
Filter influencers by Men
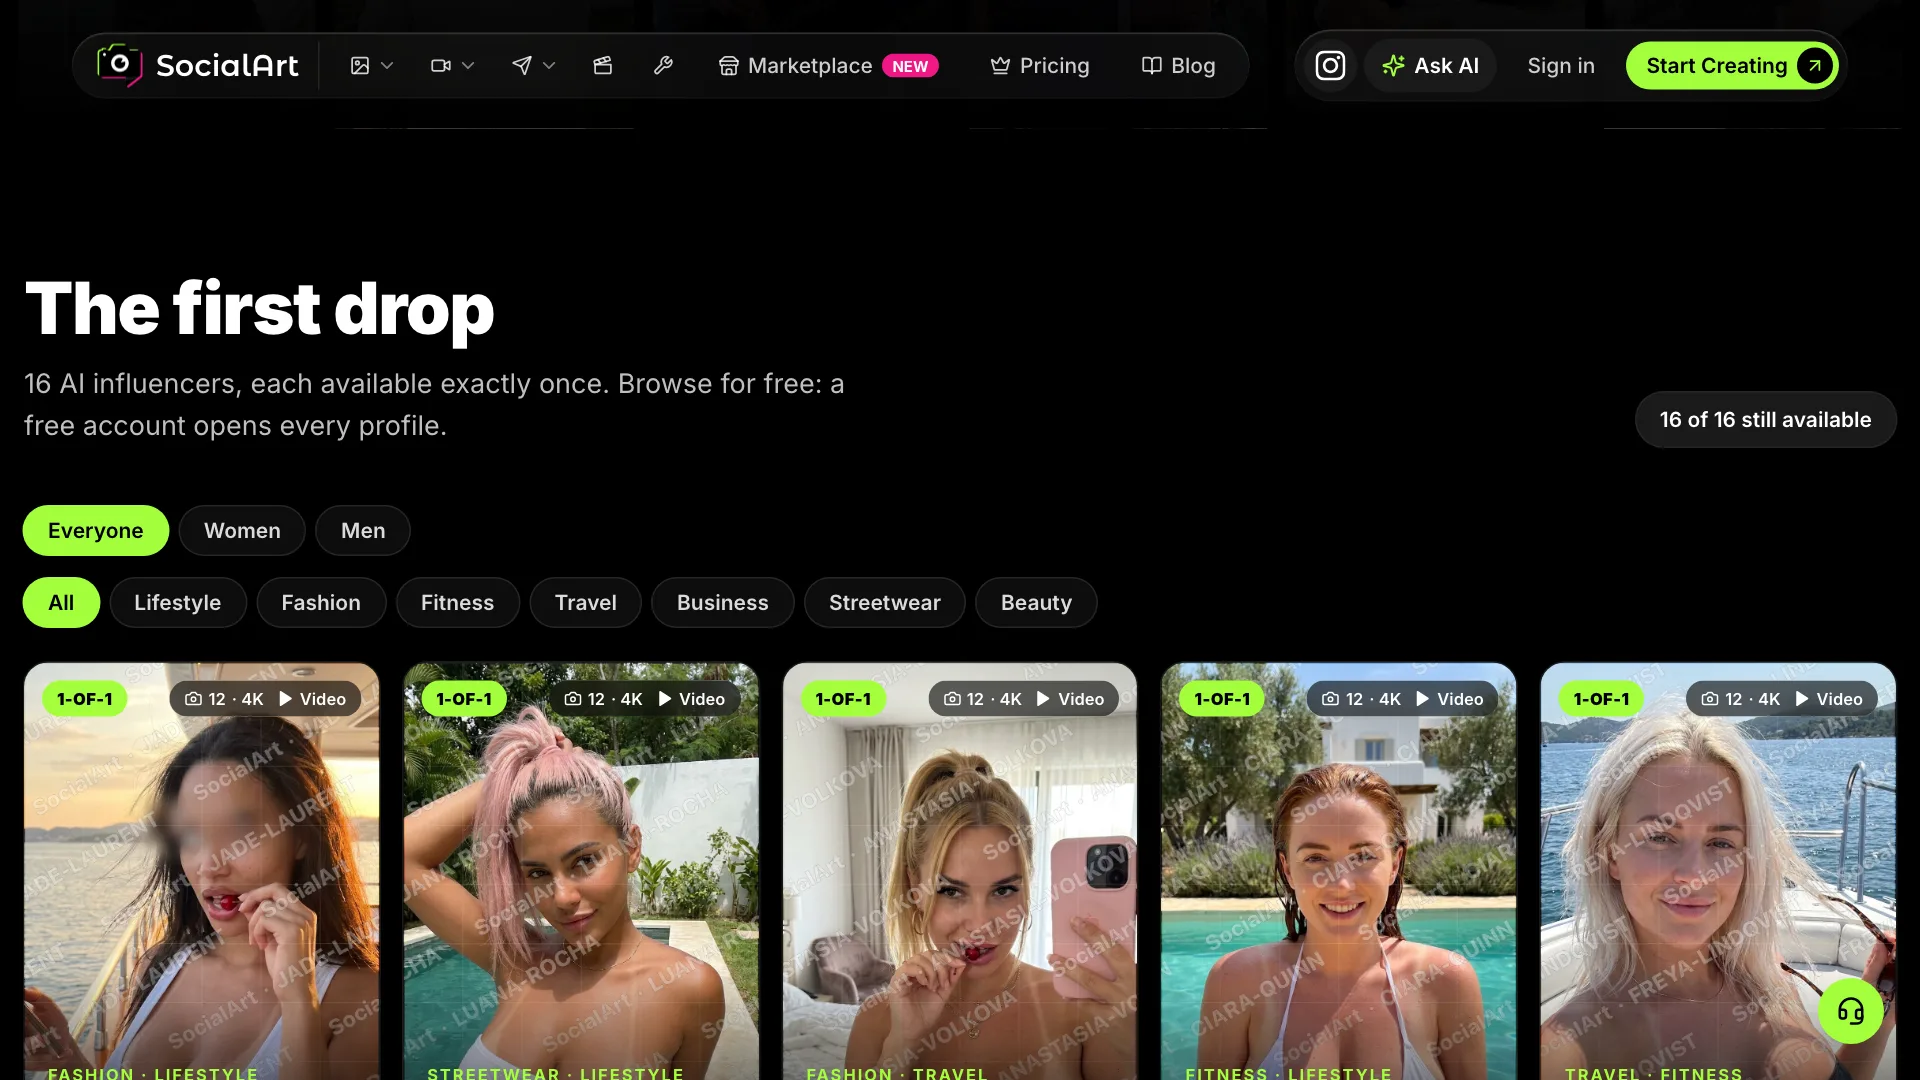click(363, 530)
